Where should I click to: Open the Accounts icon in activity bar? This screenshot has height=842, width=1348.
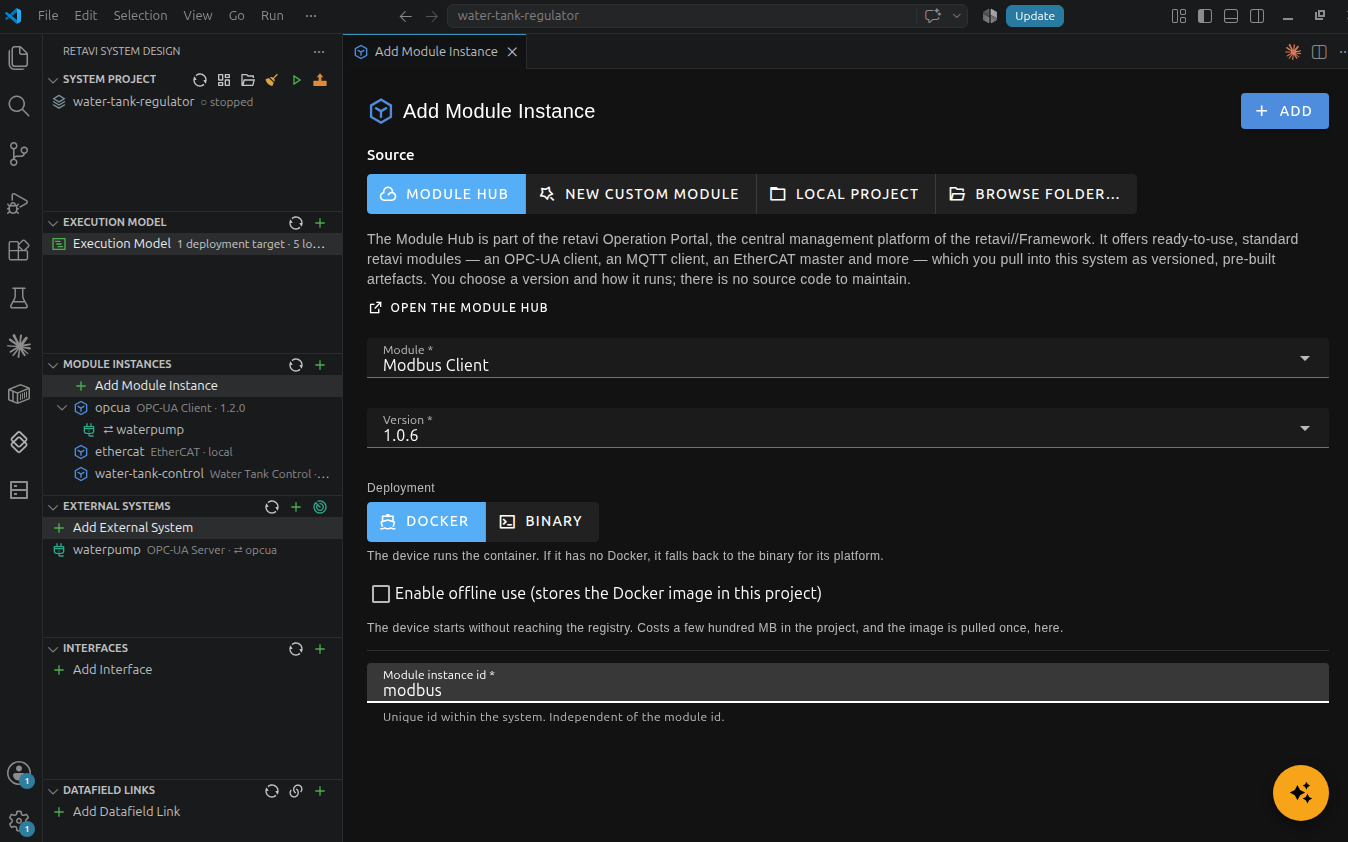(18, 773)
